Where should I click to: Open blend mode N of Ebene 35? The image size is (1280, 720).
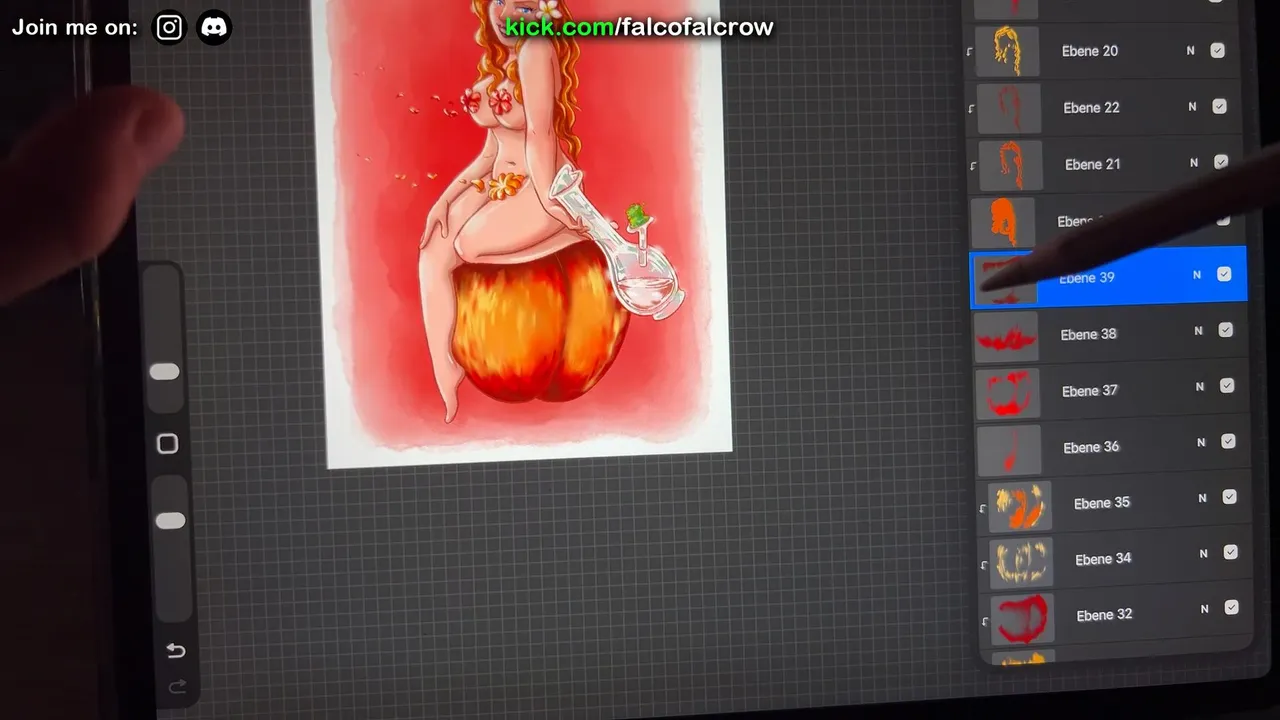tap(1202, 498)
